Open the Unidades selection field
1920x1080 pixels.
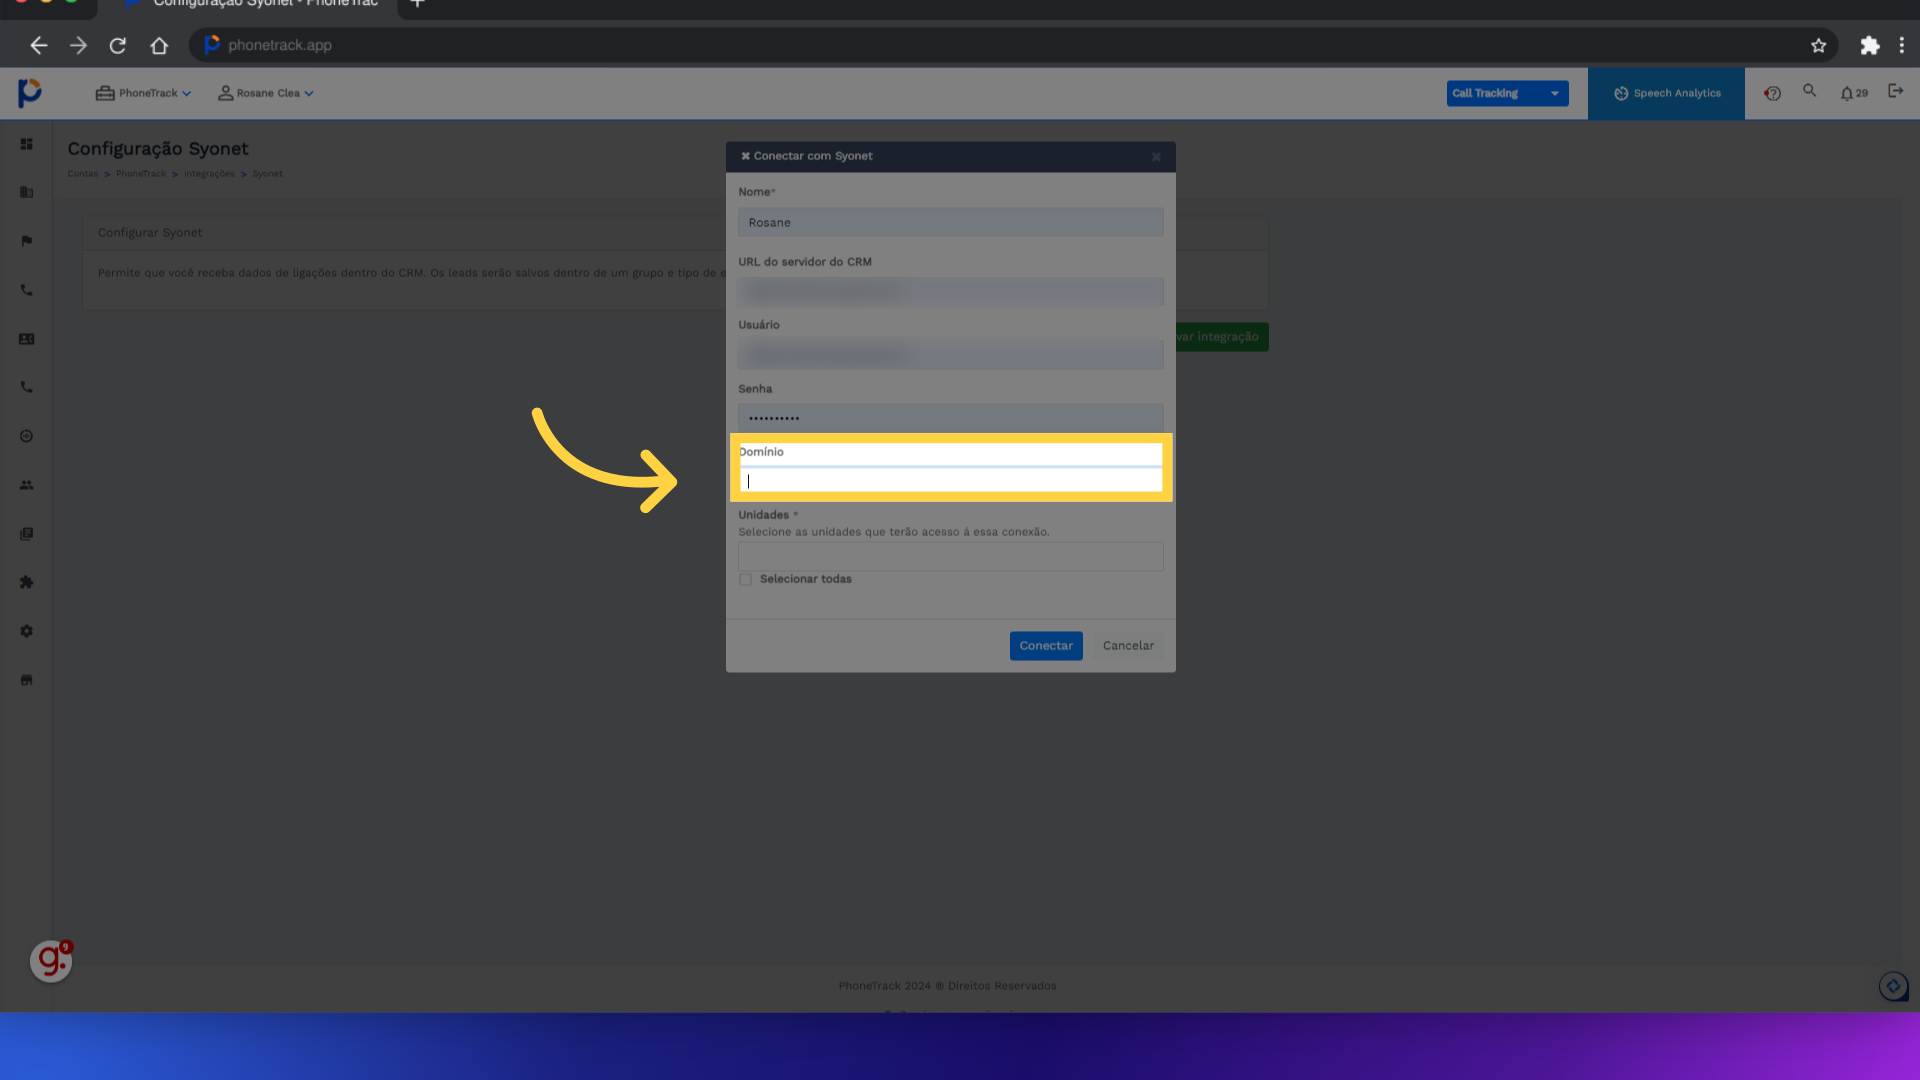pos(950,557)
